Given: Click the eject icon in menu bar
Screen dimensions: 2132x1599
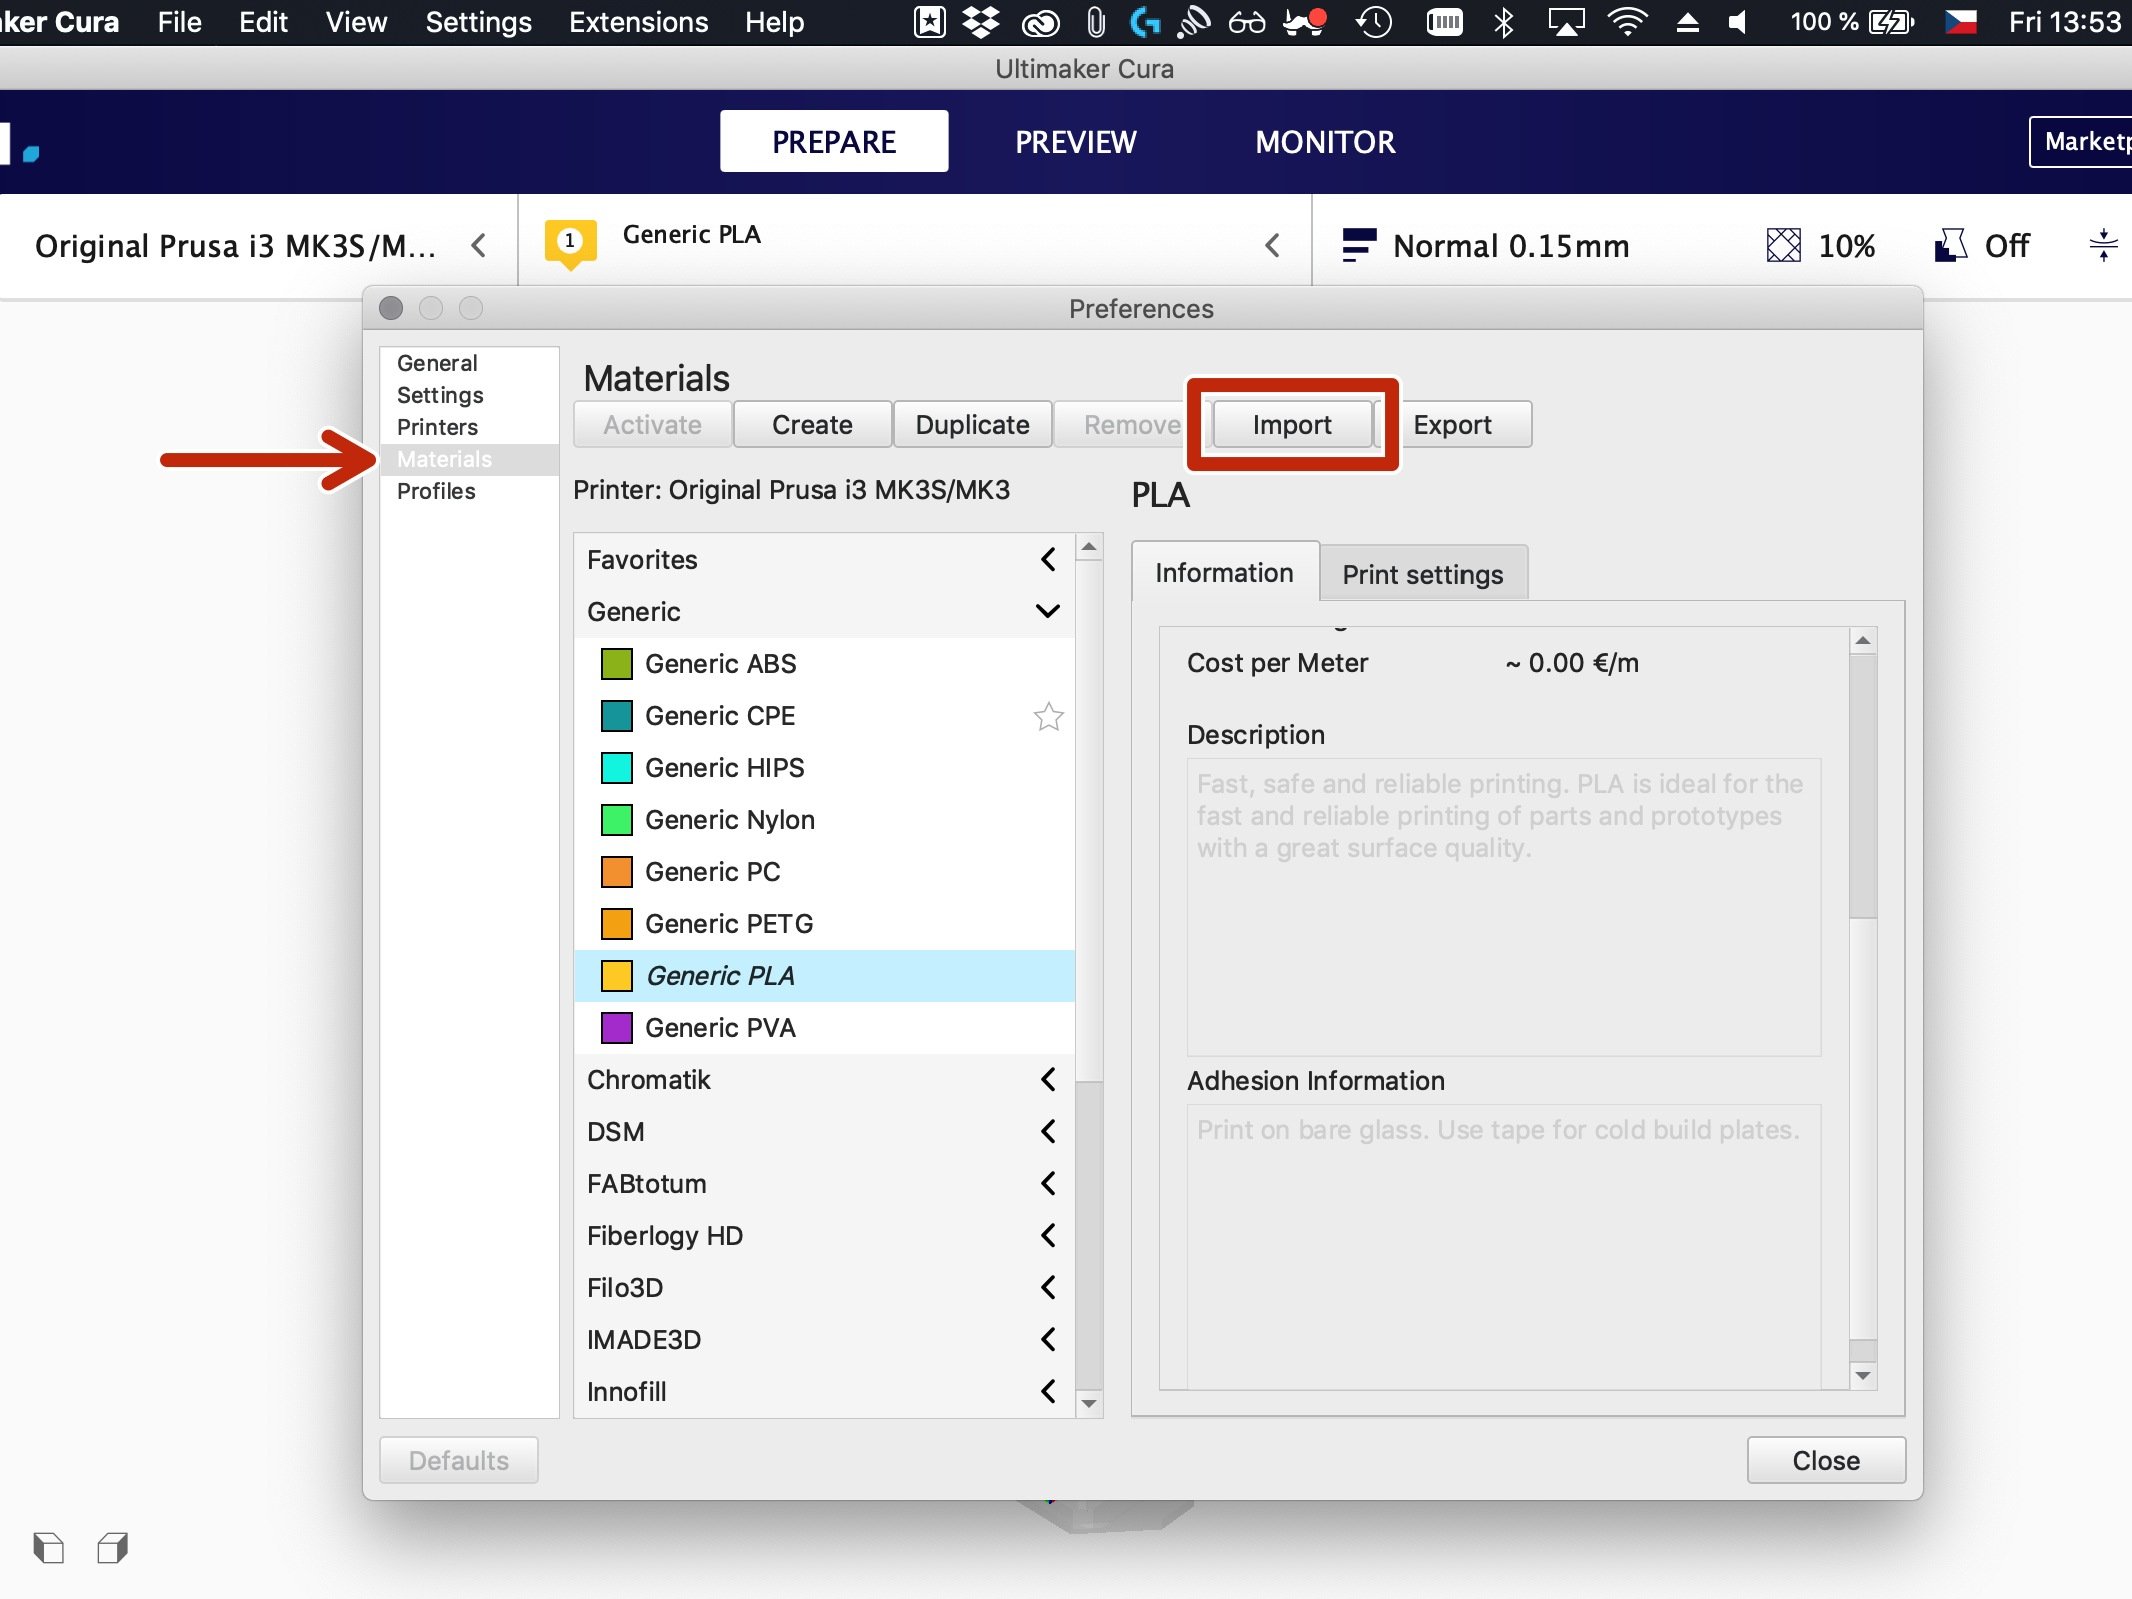Looking at the screenshot, I should click(1687, 22).
